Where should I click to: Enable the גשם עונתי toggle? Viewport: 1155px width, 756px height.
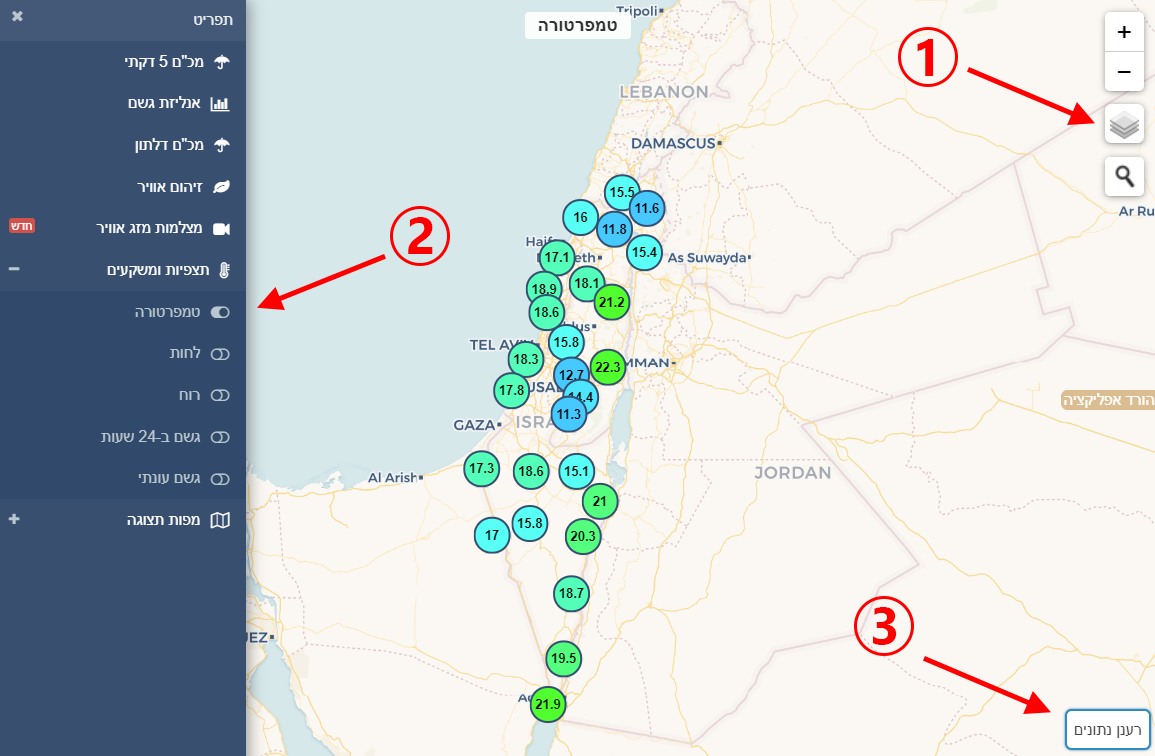point(220,478)
